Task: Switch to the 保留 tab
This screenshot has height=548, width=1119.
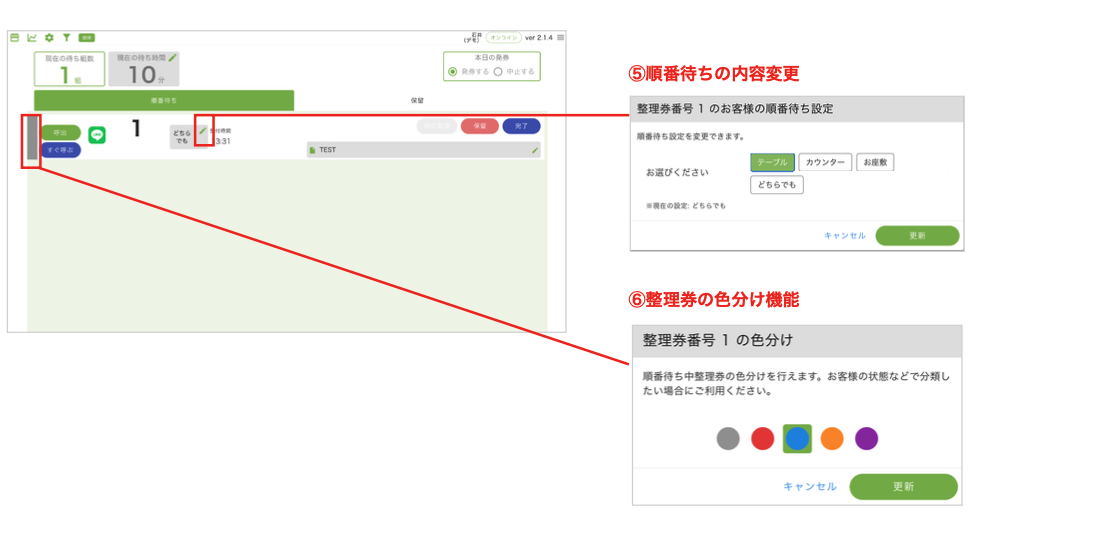Action: click(x=418, y=101)
